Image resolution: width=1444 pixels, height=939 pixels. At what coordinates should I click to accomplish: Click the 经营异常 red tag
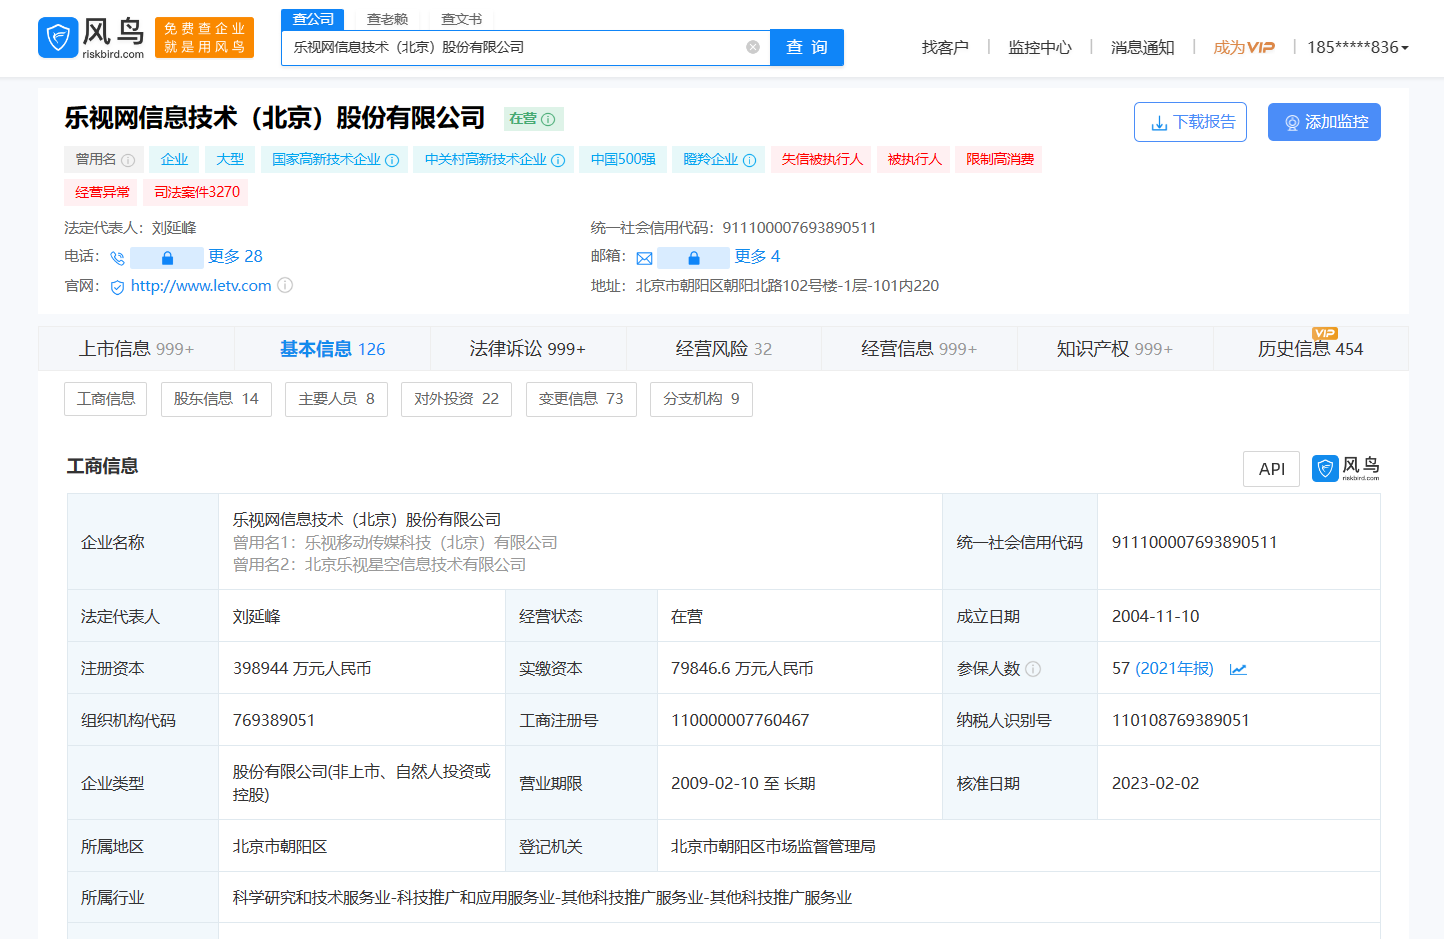(102, 192)
